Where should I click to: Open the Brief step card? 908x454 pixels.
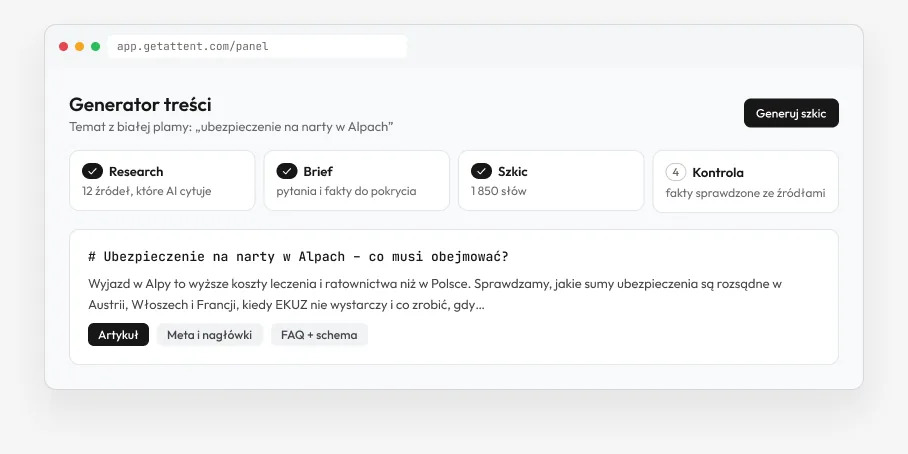357,181
